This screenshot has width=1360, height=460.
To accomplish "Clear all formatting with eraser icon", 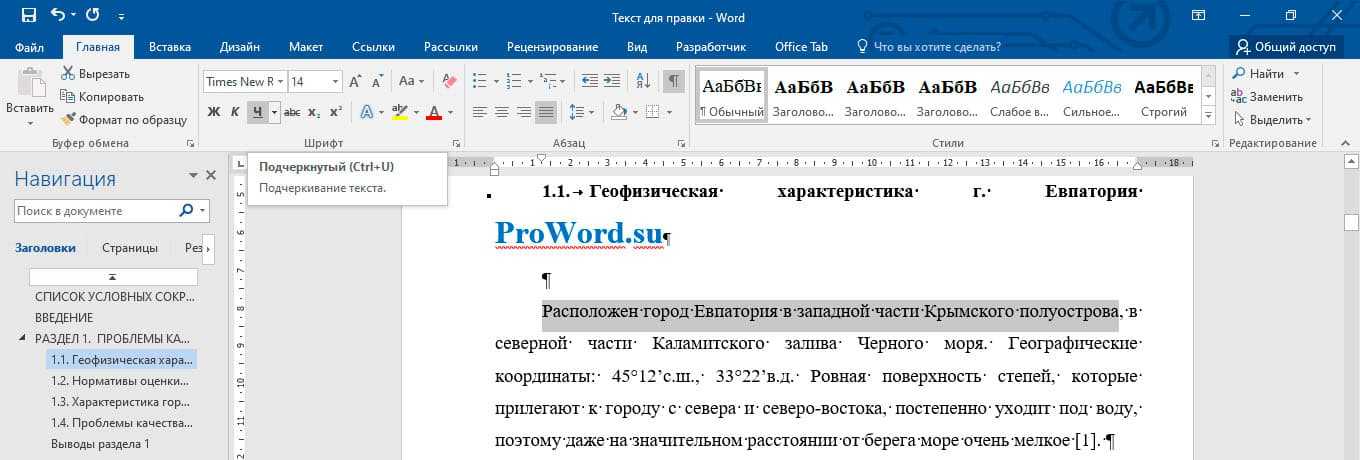I will [x=449, y=81].
